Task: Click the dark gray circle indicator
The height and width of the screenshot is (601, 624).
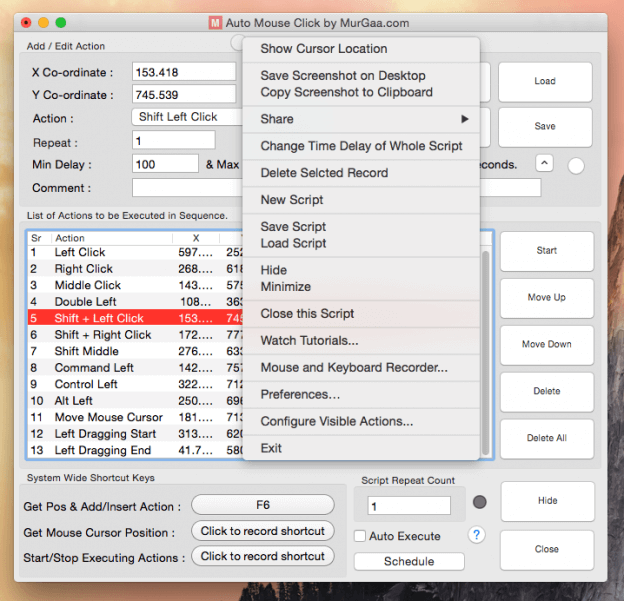Action: 480,502
